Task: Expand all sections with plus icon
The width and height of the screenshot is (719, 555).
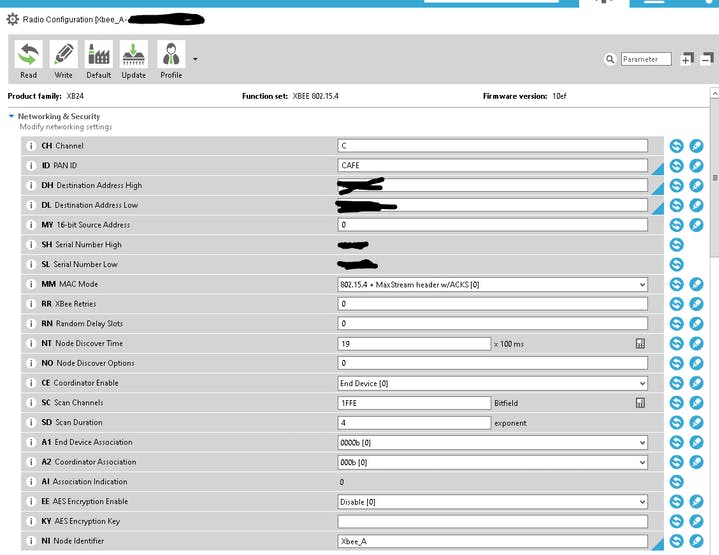Action: pos(687,59)
